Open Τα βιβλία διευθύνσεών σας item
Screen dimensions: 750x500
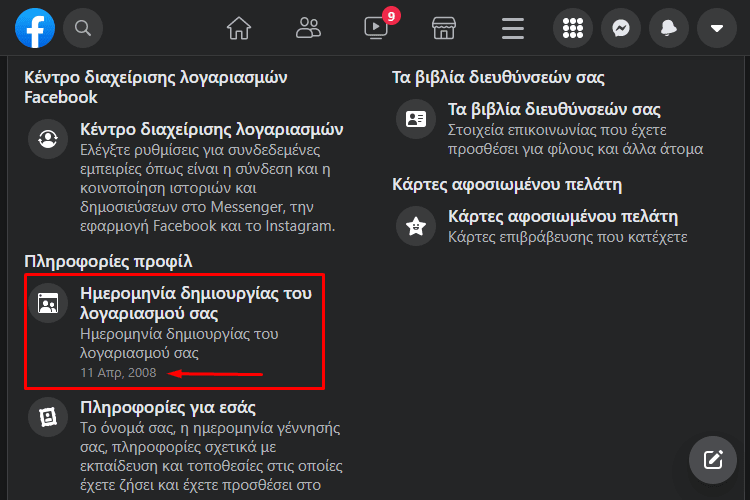coord(554,109)
